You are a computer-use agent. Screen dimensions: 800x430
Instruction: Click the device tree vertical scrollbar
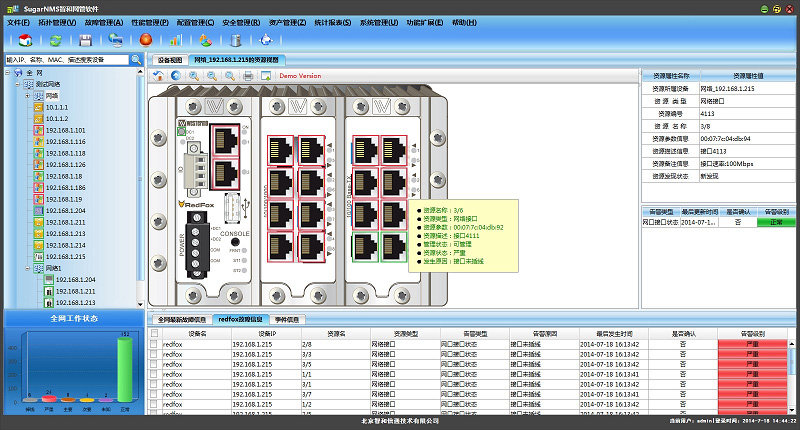click(x=140, y=188)
